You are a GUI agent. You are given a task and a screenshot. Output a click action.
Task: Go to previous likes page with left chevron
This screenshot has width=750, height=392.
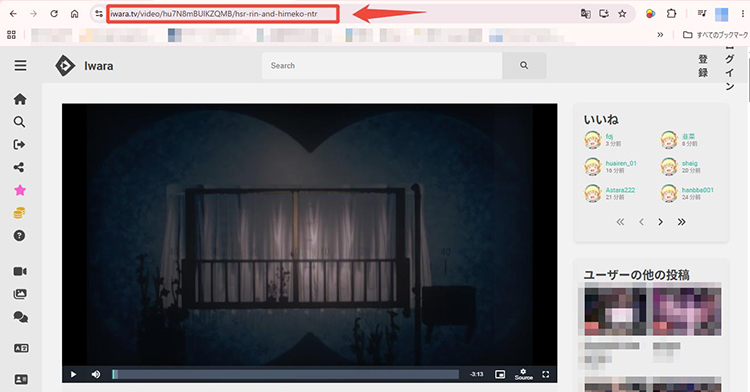point(641,222)
